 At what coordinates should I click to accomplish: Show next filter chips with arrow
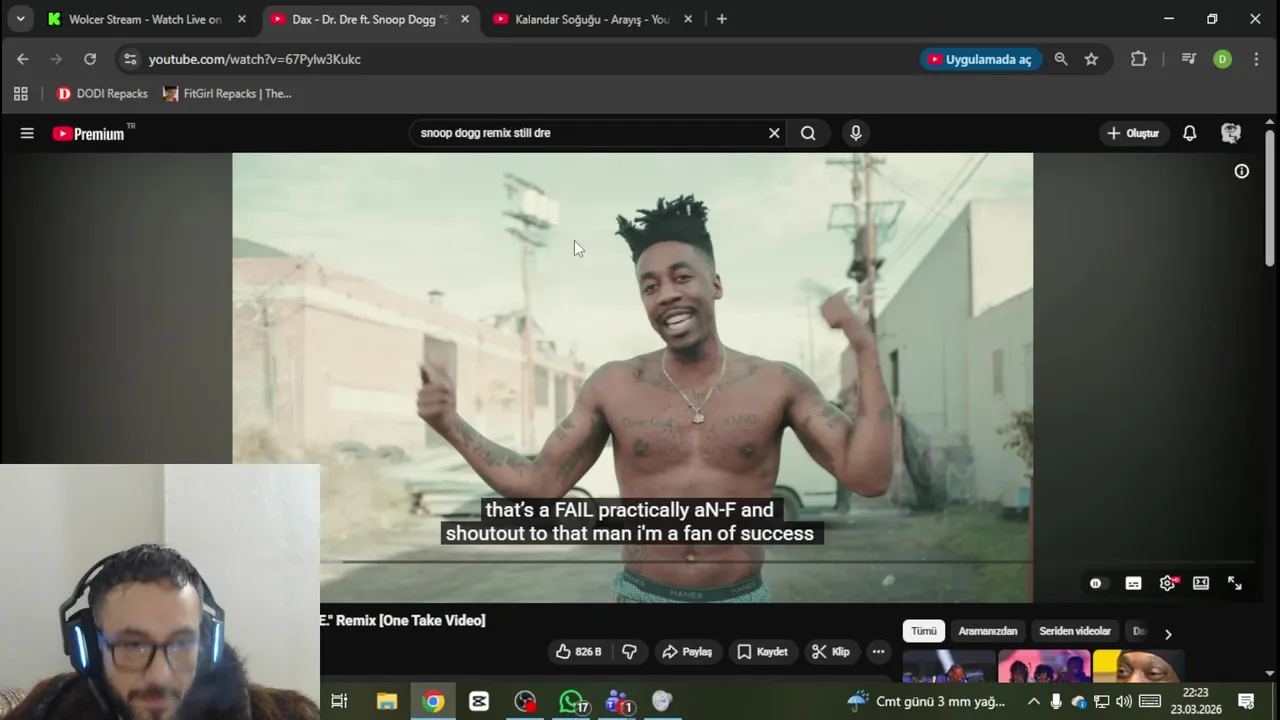1167,633
